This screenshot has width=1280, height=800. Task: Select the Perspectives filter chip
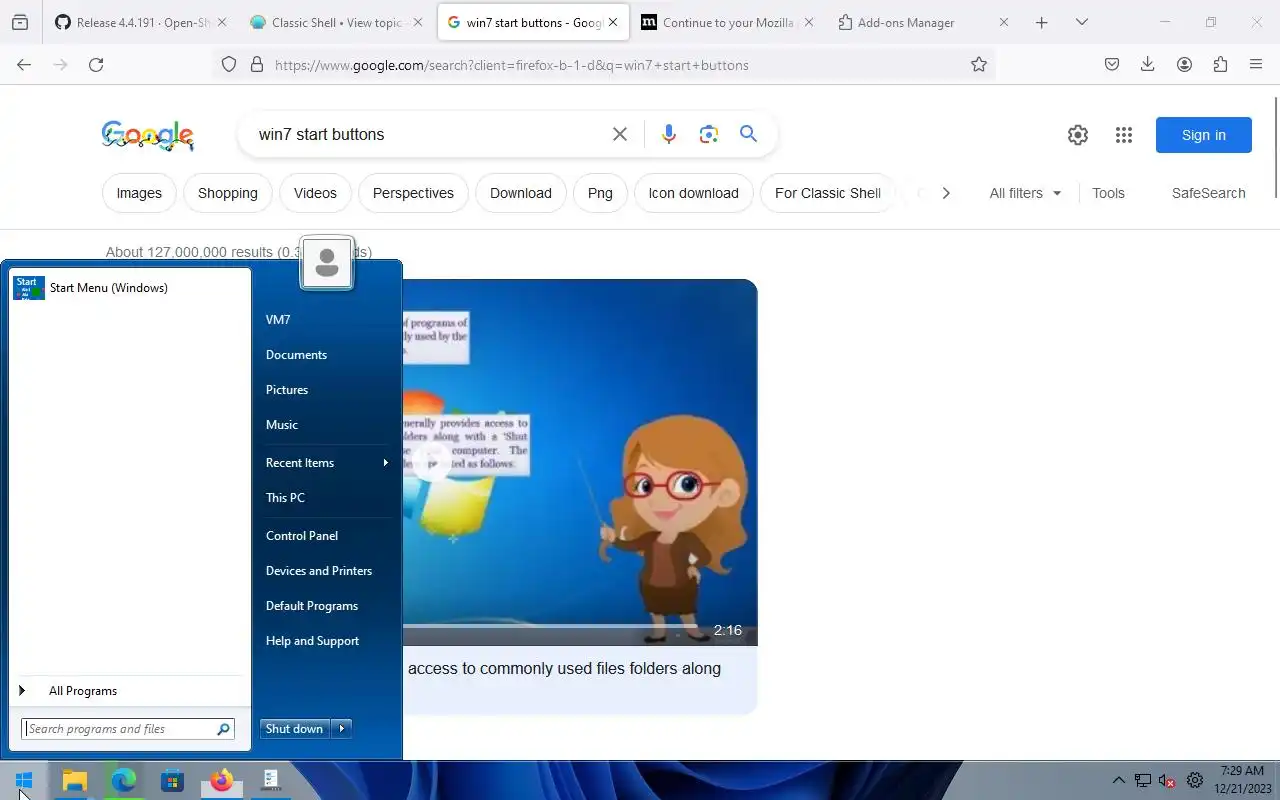tap(413, 193)
